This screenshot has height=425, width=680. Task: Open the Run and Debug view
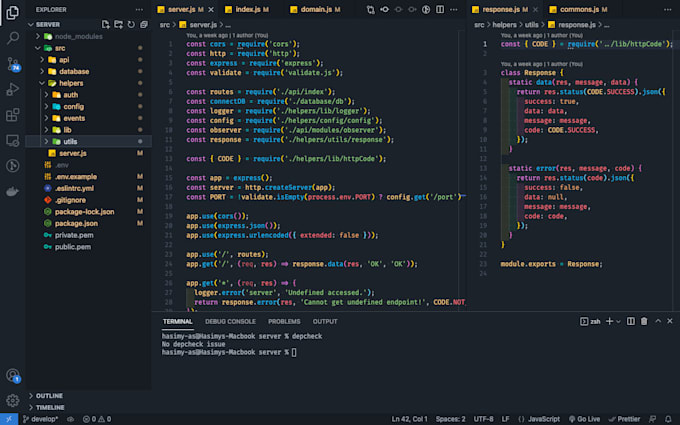click(x=13, y=90)
